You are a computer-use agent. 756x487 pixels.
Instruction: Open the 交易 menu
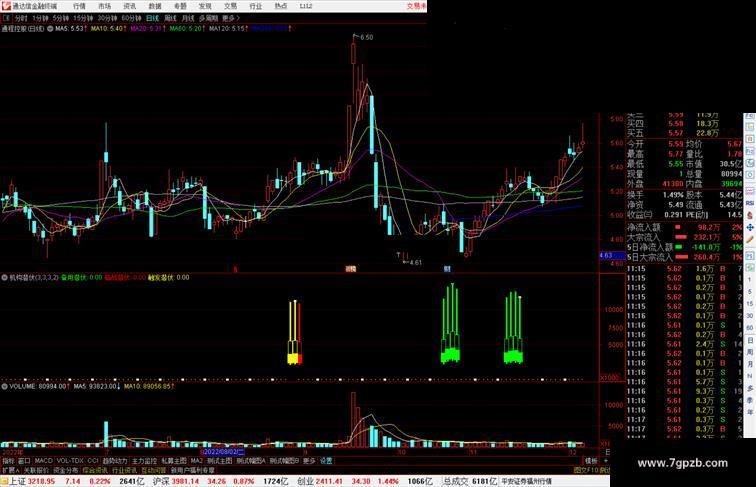(x=230, y=6)
